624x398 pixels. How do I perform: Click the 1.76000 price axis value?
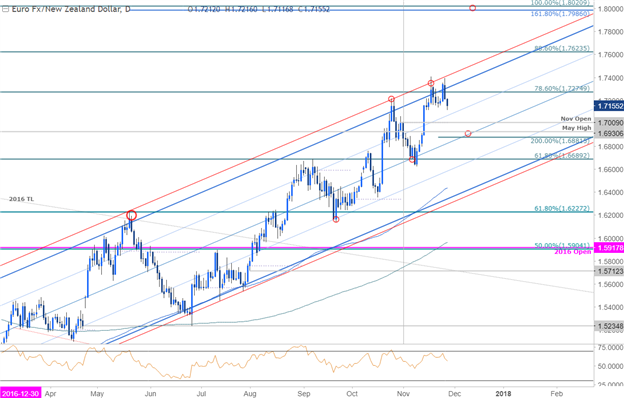(609, 55)
